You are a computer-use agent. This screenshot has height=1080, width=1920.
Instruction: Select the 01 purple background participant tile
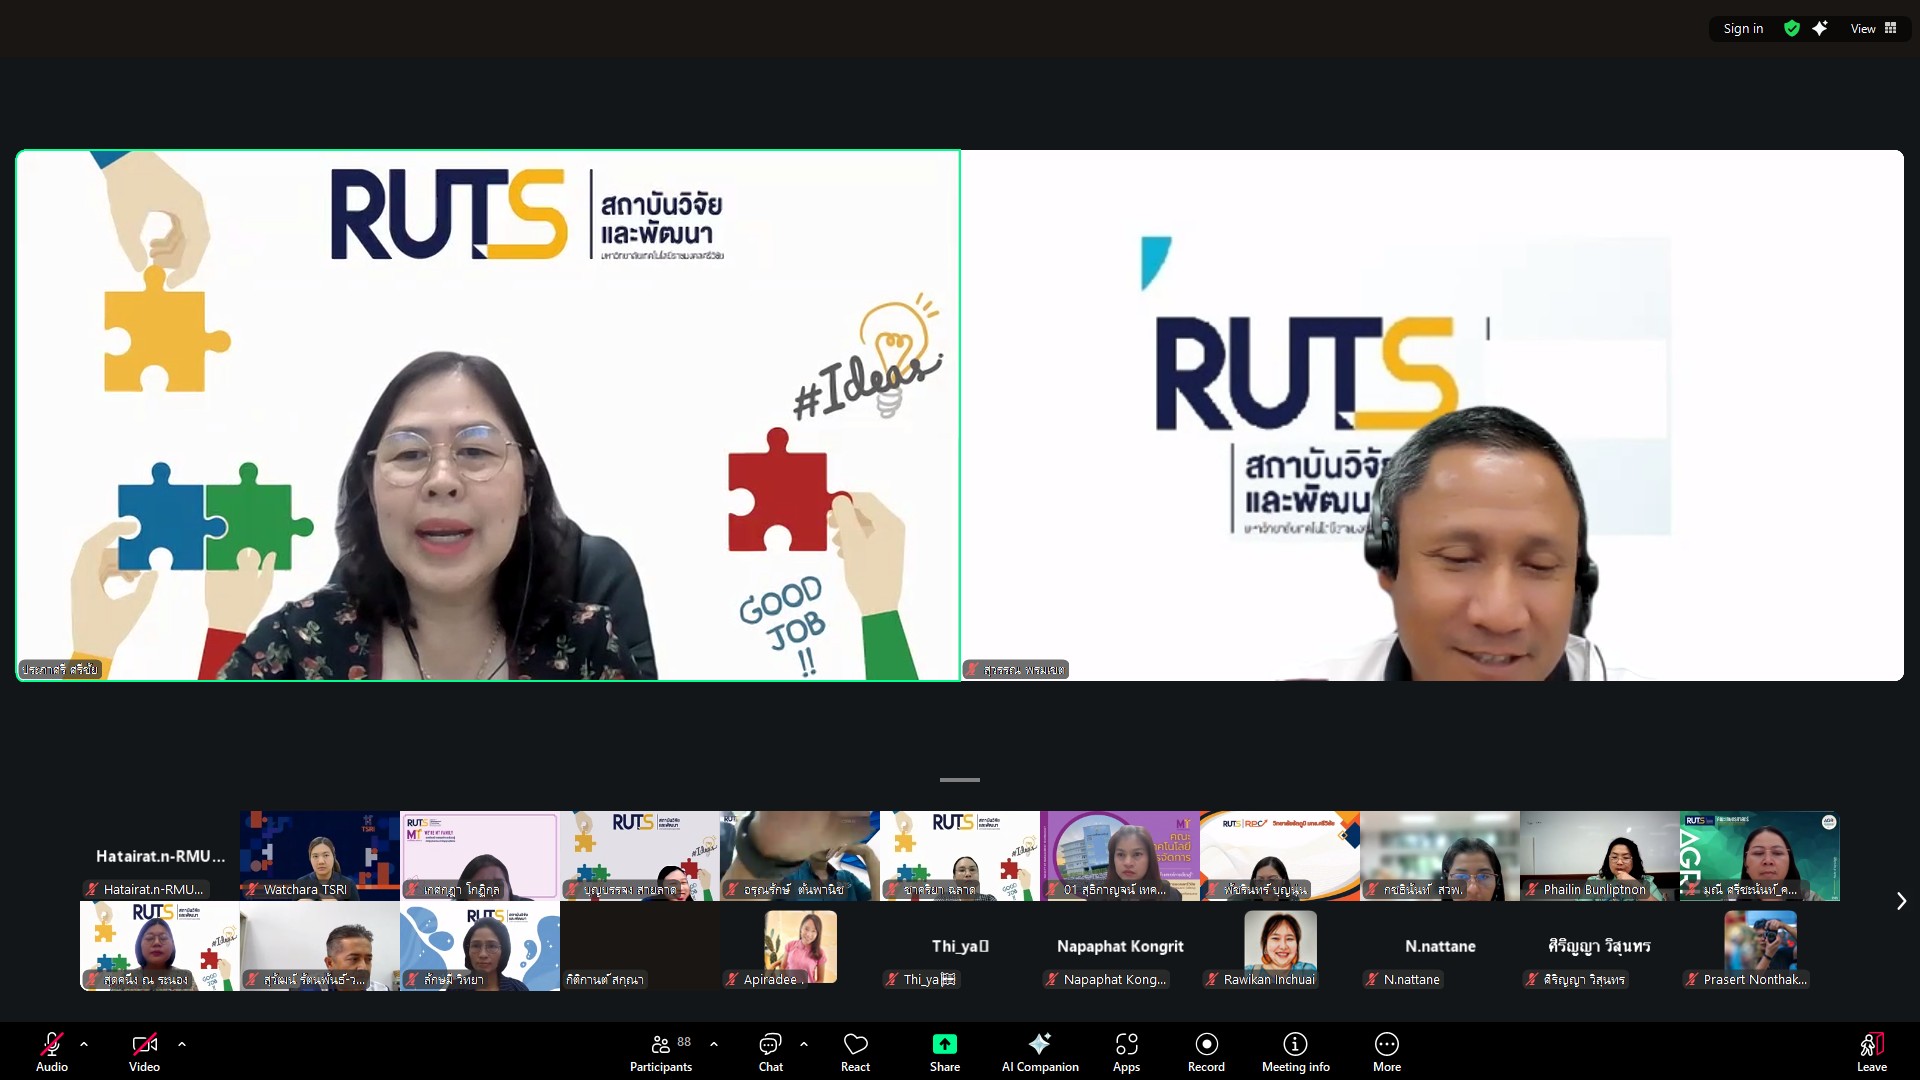point(1120,856)
